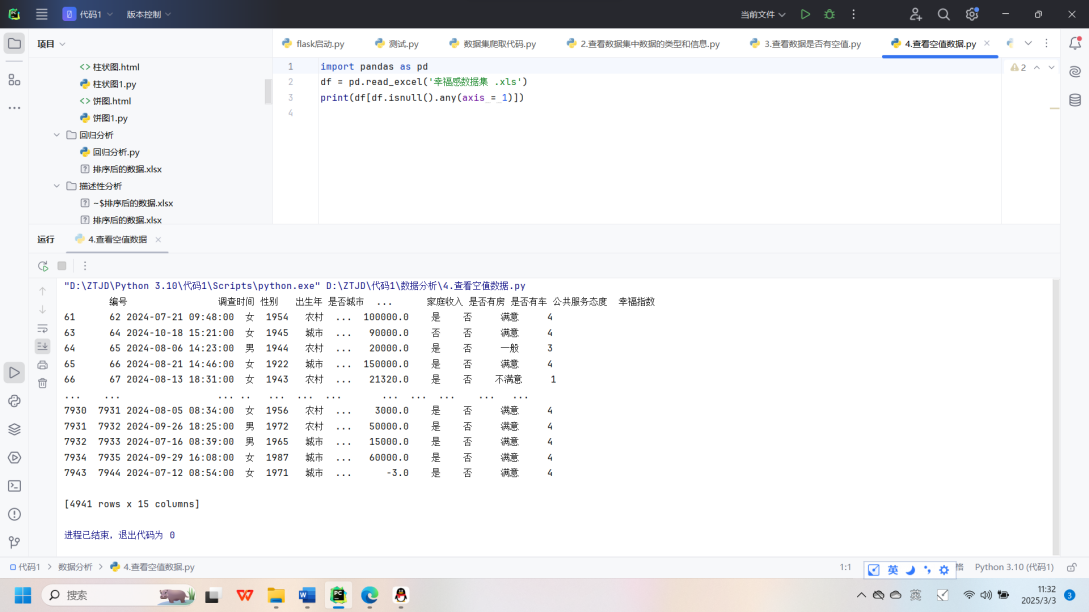Open Python Packages layers icon
This screenshot has width=1089, height=612.
(x=14, y=429)
